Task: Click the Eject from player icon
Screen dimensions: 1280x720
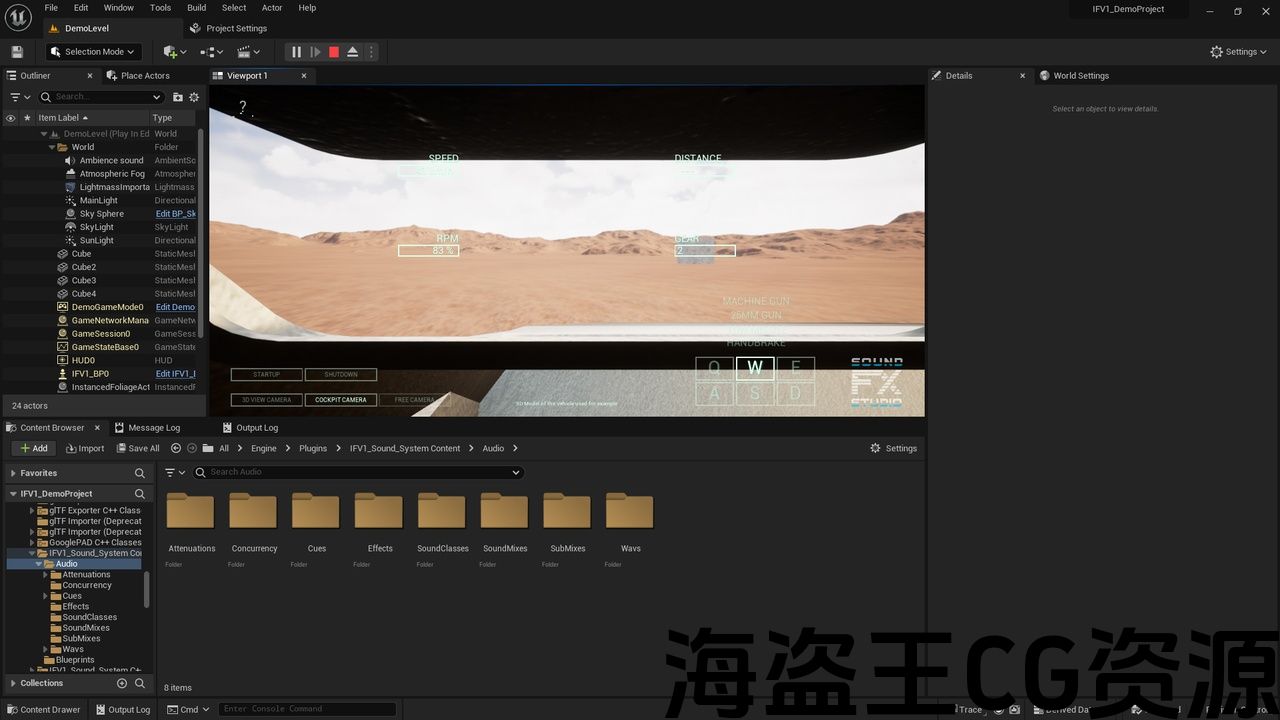Action: click(353, 52)
